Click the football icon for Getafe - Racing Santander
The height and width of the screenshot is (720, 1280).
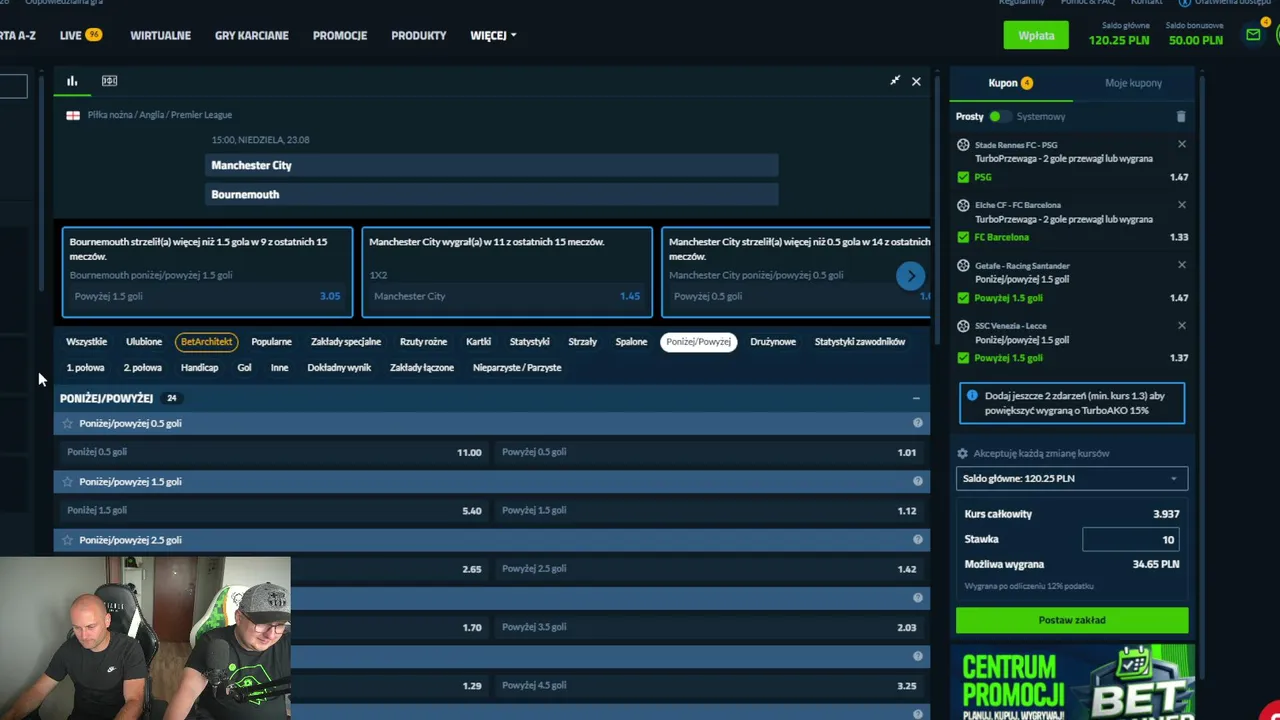point(963,266)
